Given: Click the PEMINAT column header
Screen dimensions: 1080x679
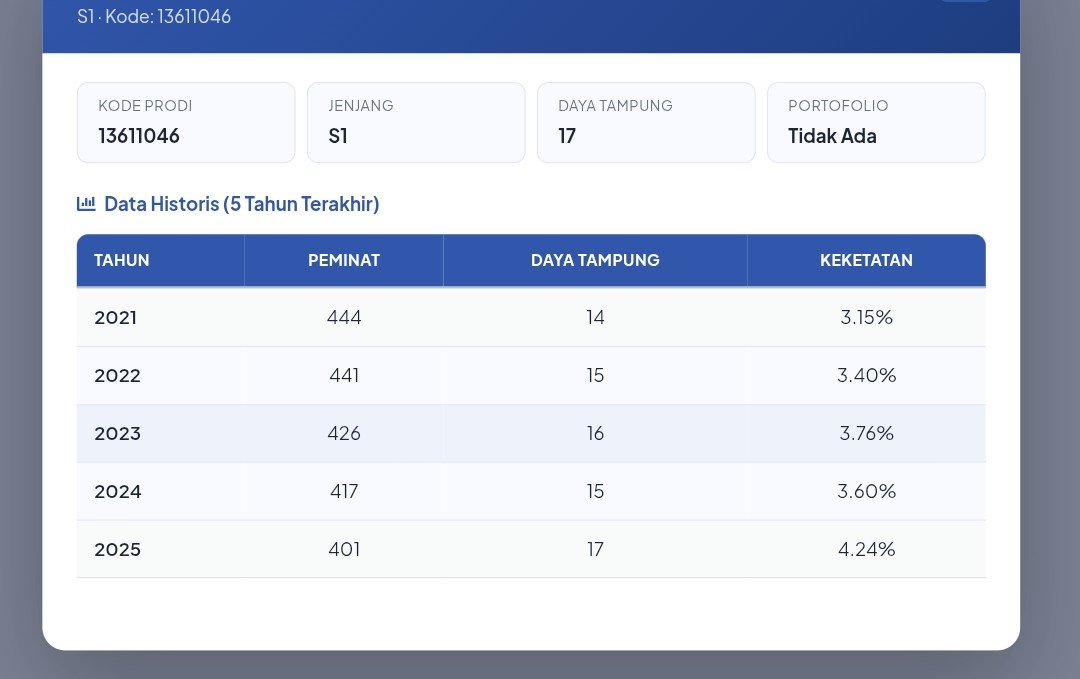Looking at the screenshot, I should [344, 260].
